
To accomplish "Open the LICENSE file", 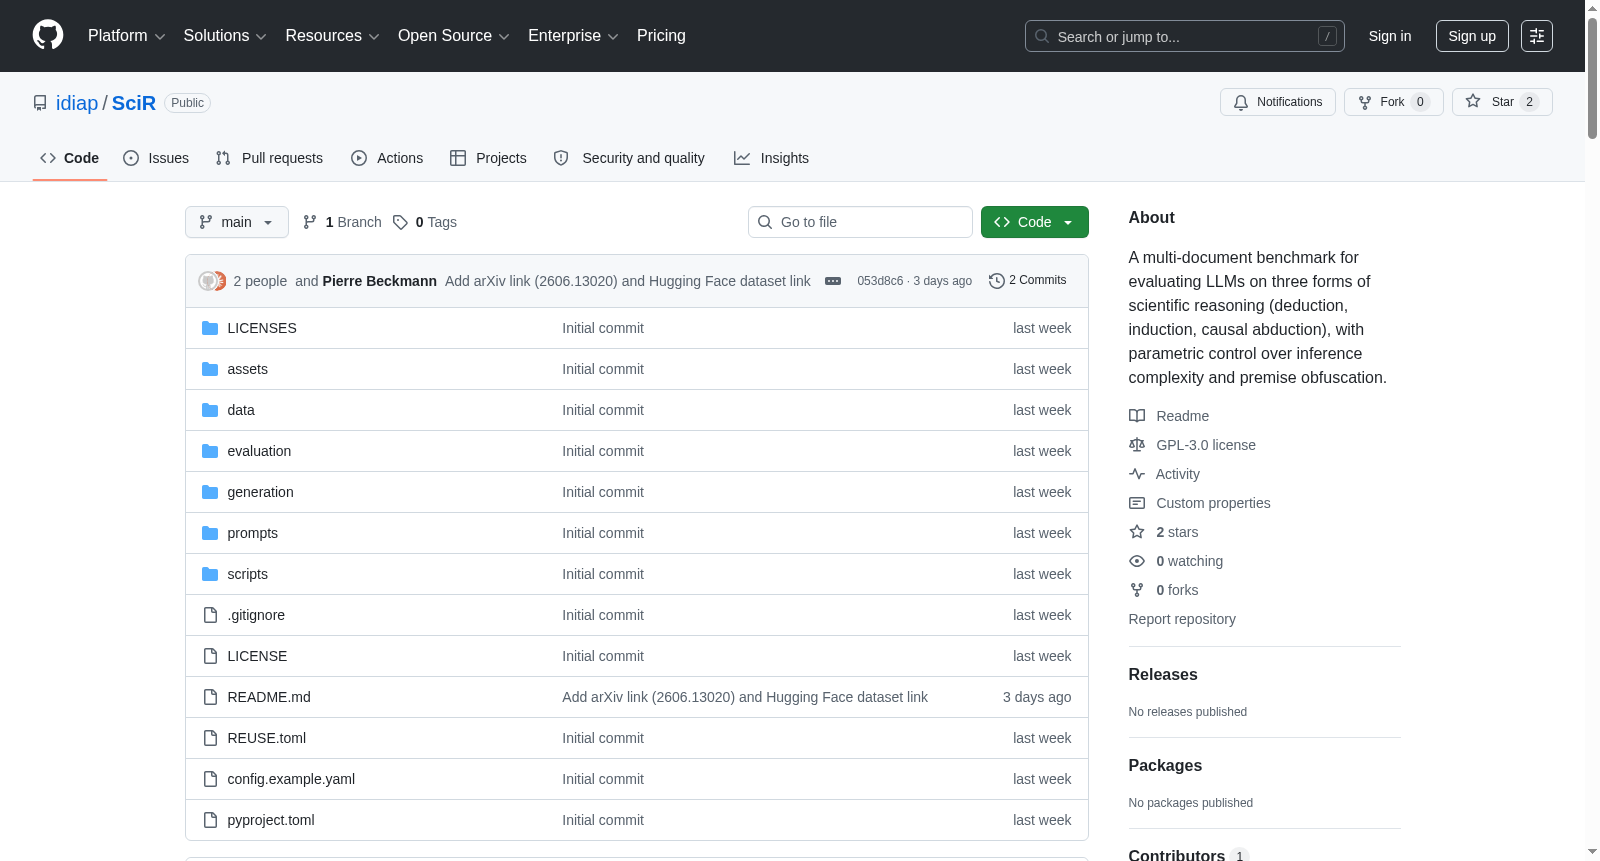I will coord(257,656).
